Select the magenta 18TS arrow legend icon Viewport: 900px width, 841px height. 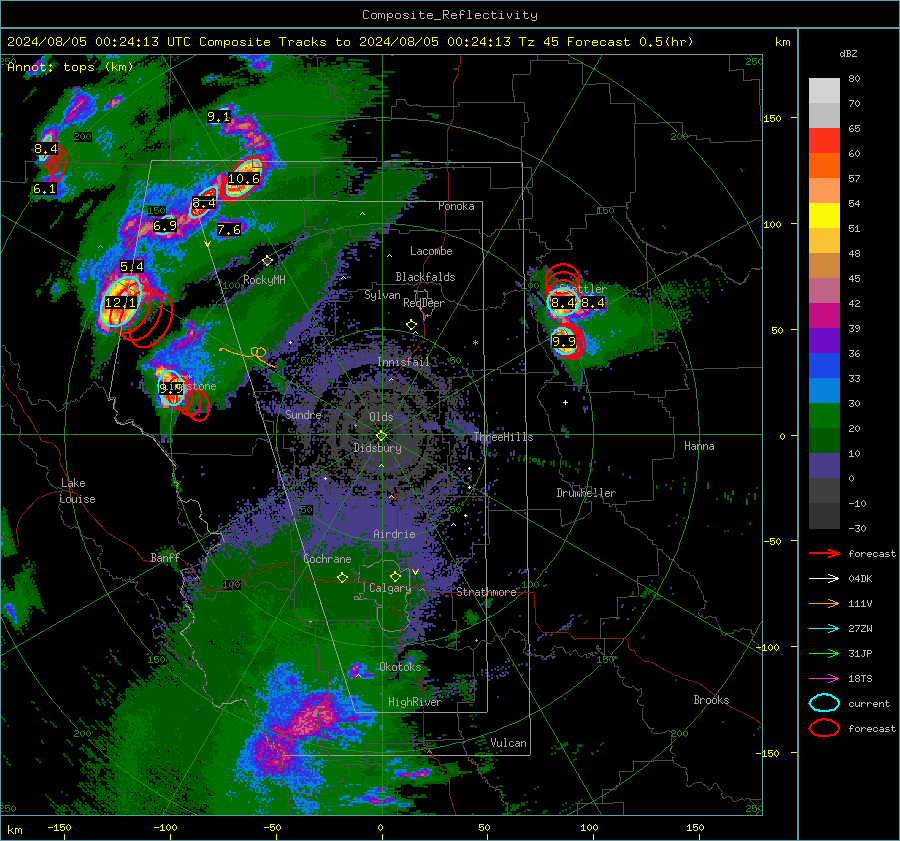(x=824, y=679)
